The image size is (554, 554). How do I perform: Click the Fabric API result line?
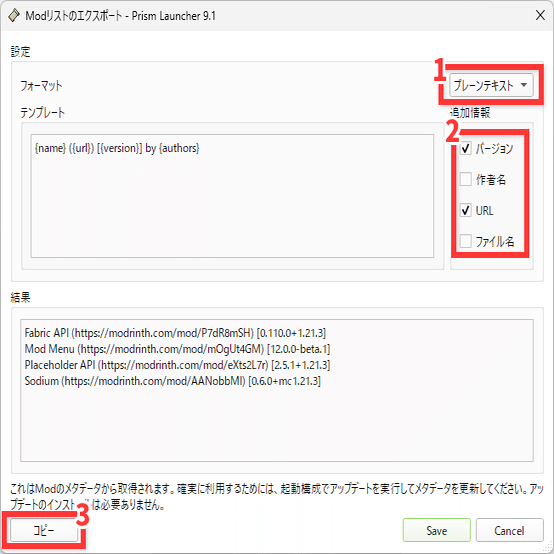175,333
